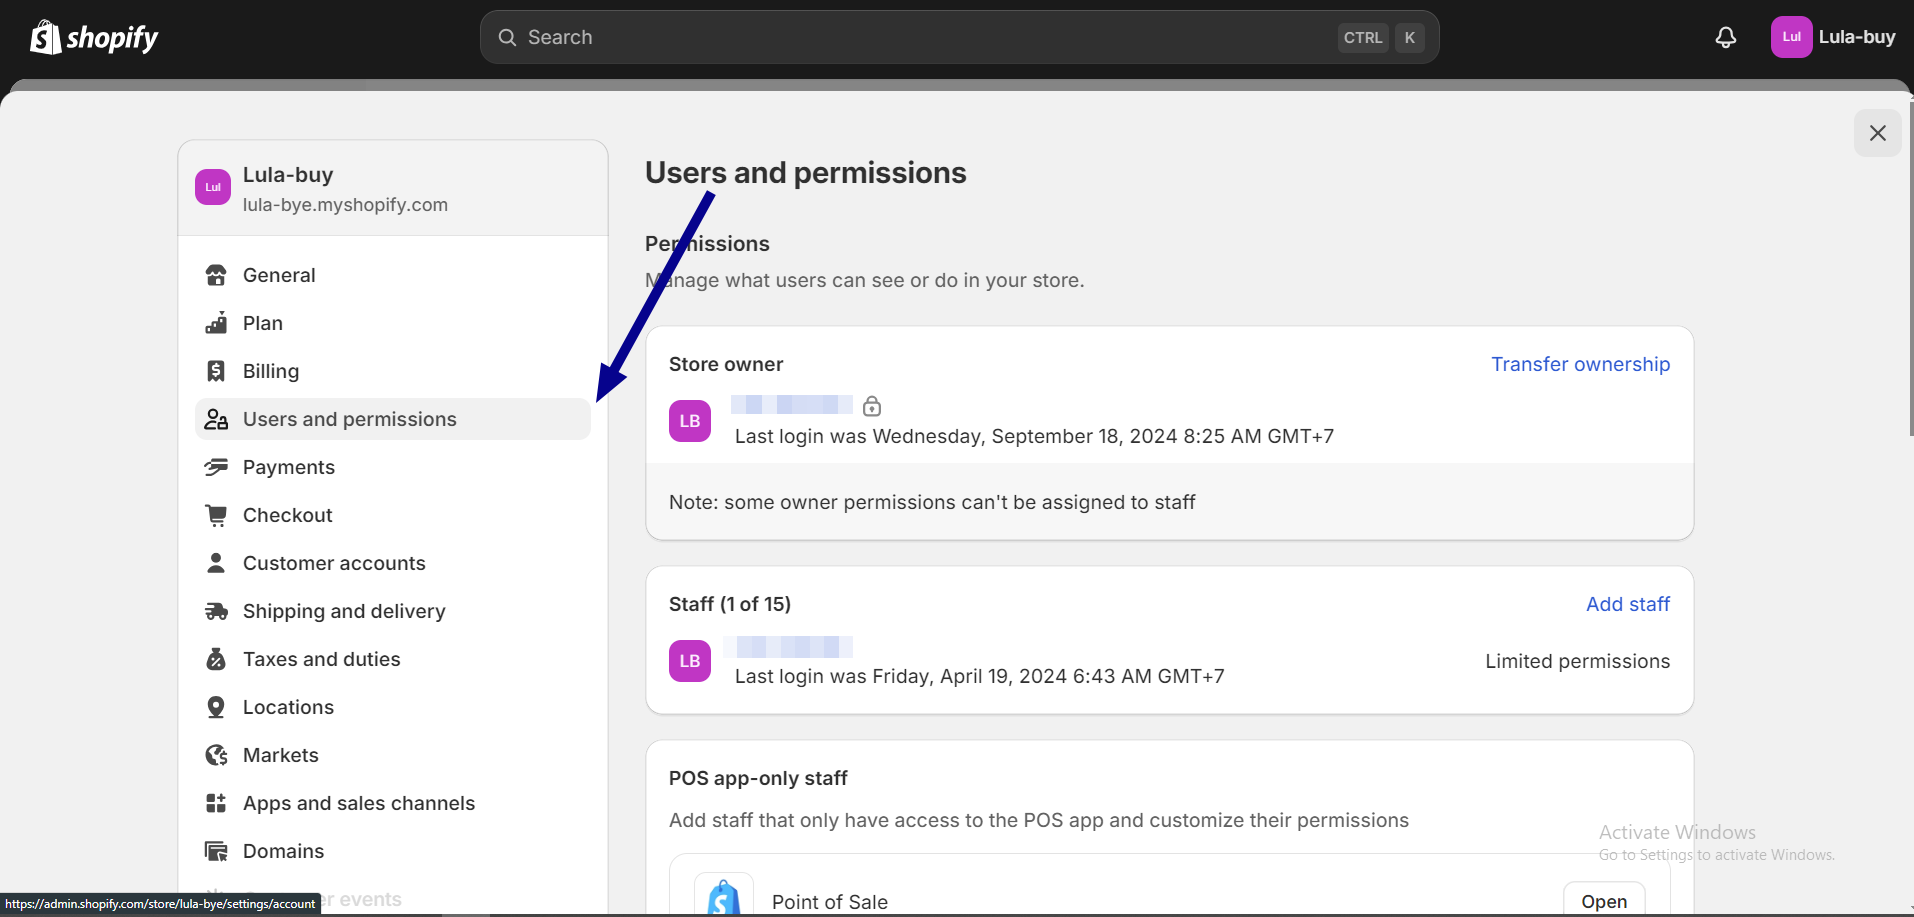Image resolution: width=1914 pixels, height=917 pixels.
Task: Open staff member with Limited permissions
Action: (x=1169, y=661)
